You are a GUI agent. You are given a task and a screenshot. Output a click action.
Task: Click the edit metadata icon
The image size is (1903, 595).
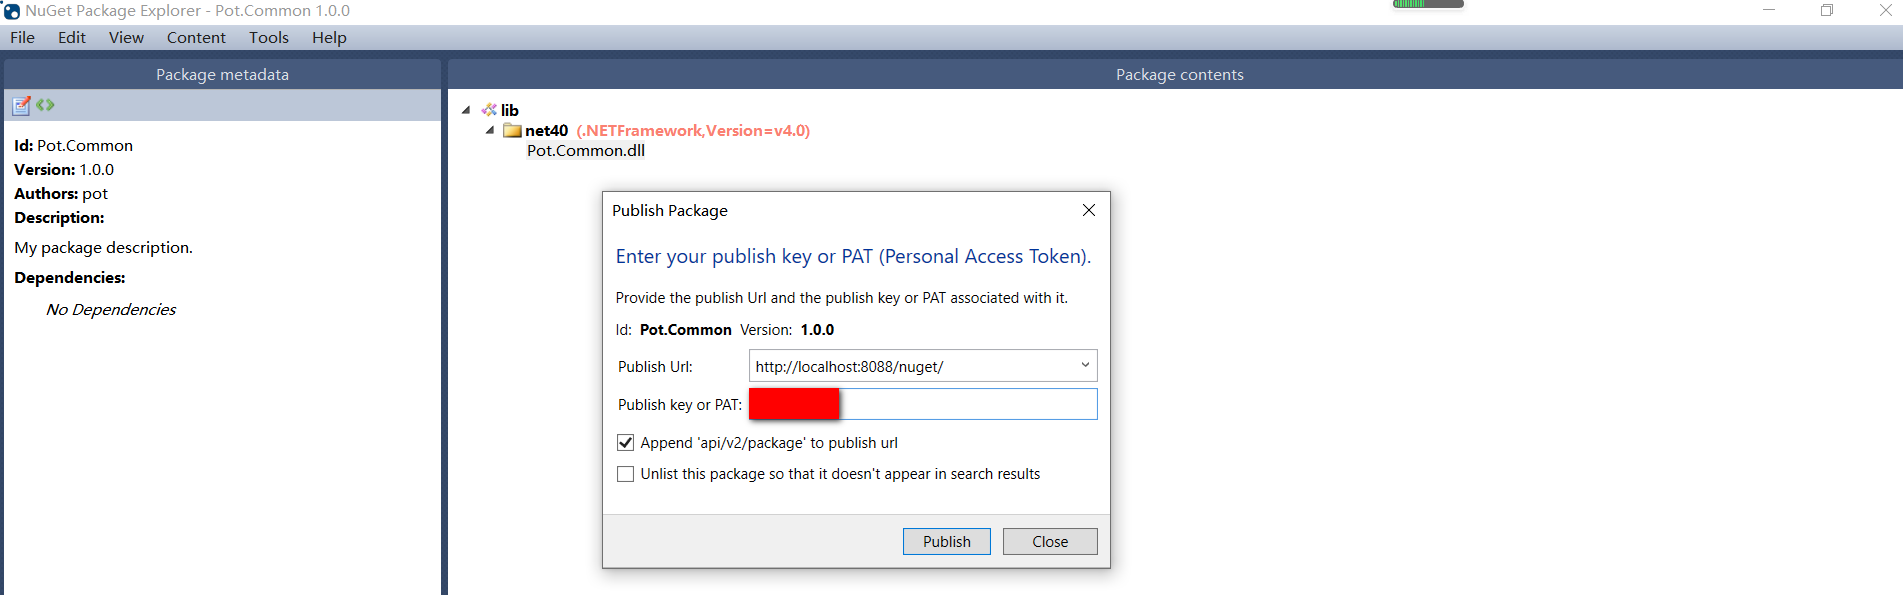click(x=21, y=105)
